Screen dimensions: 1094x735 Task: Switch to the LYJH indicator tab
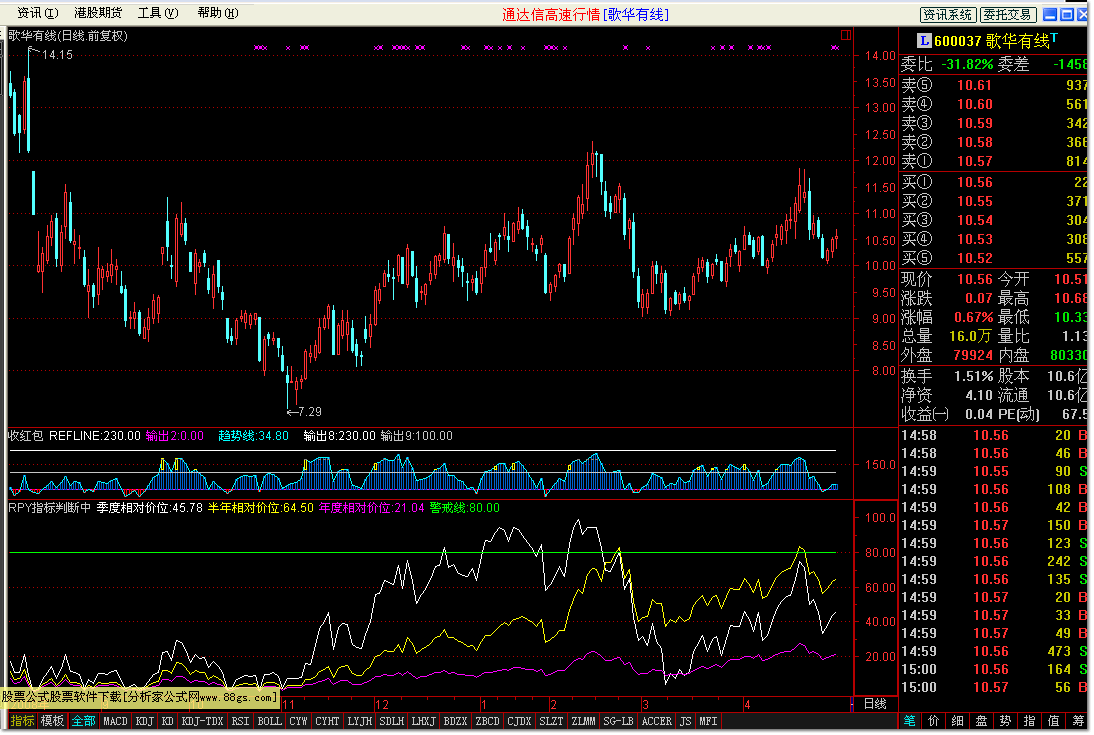pos(360,721)
